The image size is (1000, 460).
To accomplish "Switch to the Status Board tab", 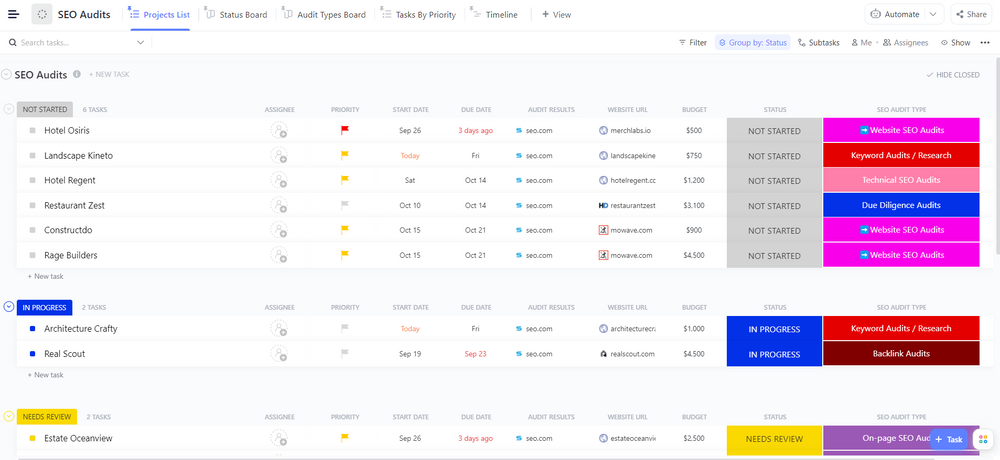I will 236,15.
